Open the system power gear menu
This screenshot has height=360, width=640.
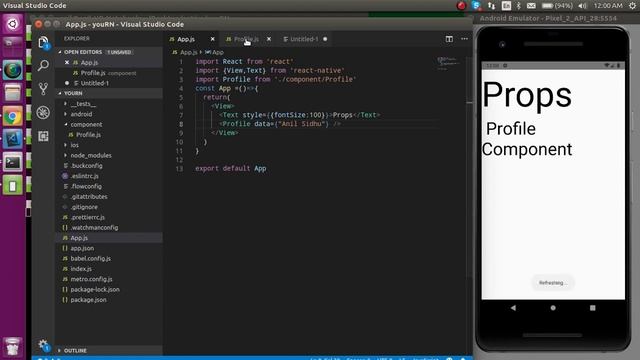(632, 5)
